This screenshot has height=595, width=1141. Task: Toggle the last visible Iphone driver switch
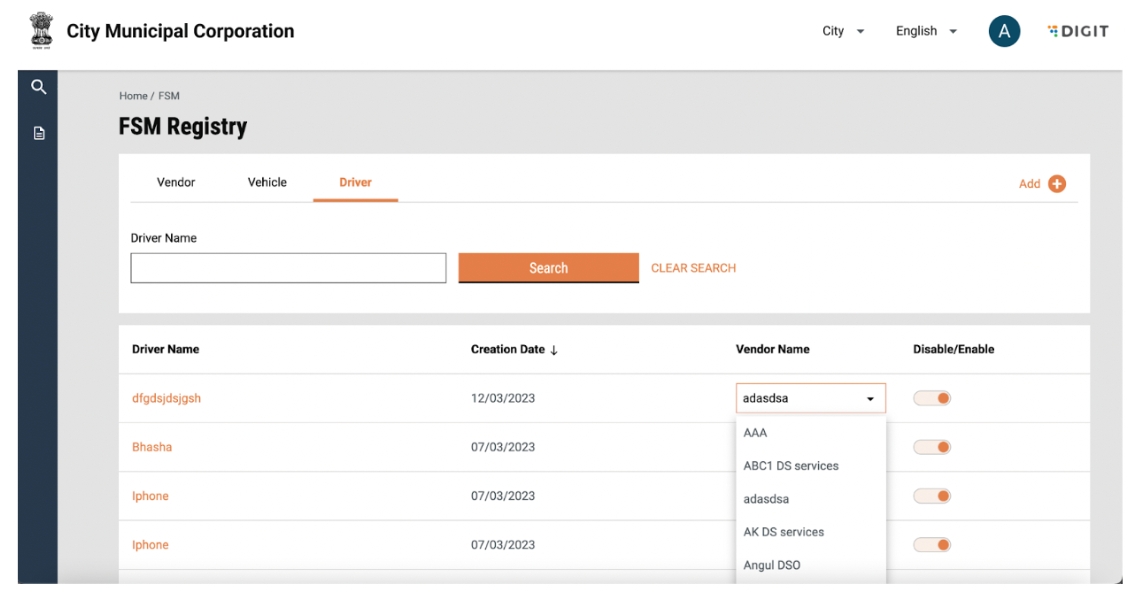click(932, 545)
